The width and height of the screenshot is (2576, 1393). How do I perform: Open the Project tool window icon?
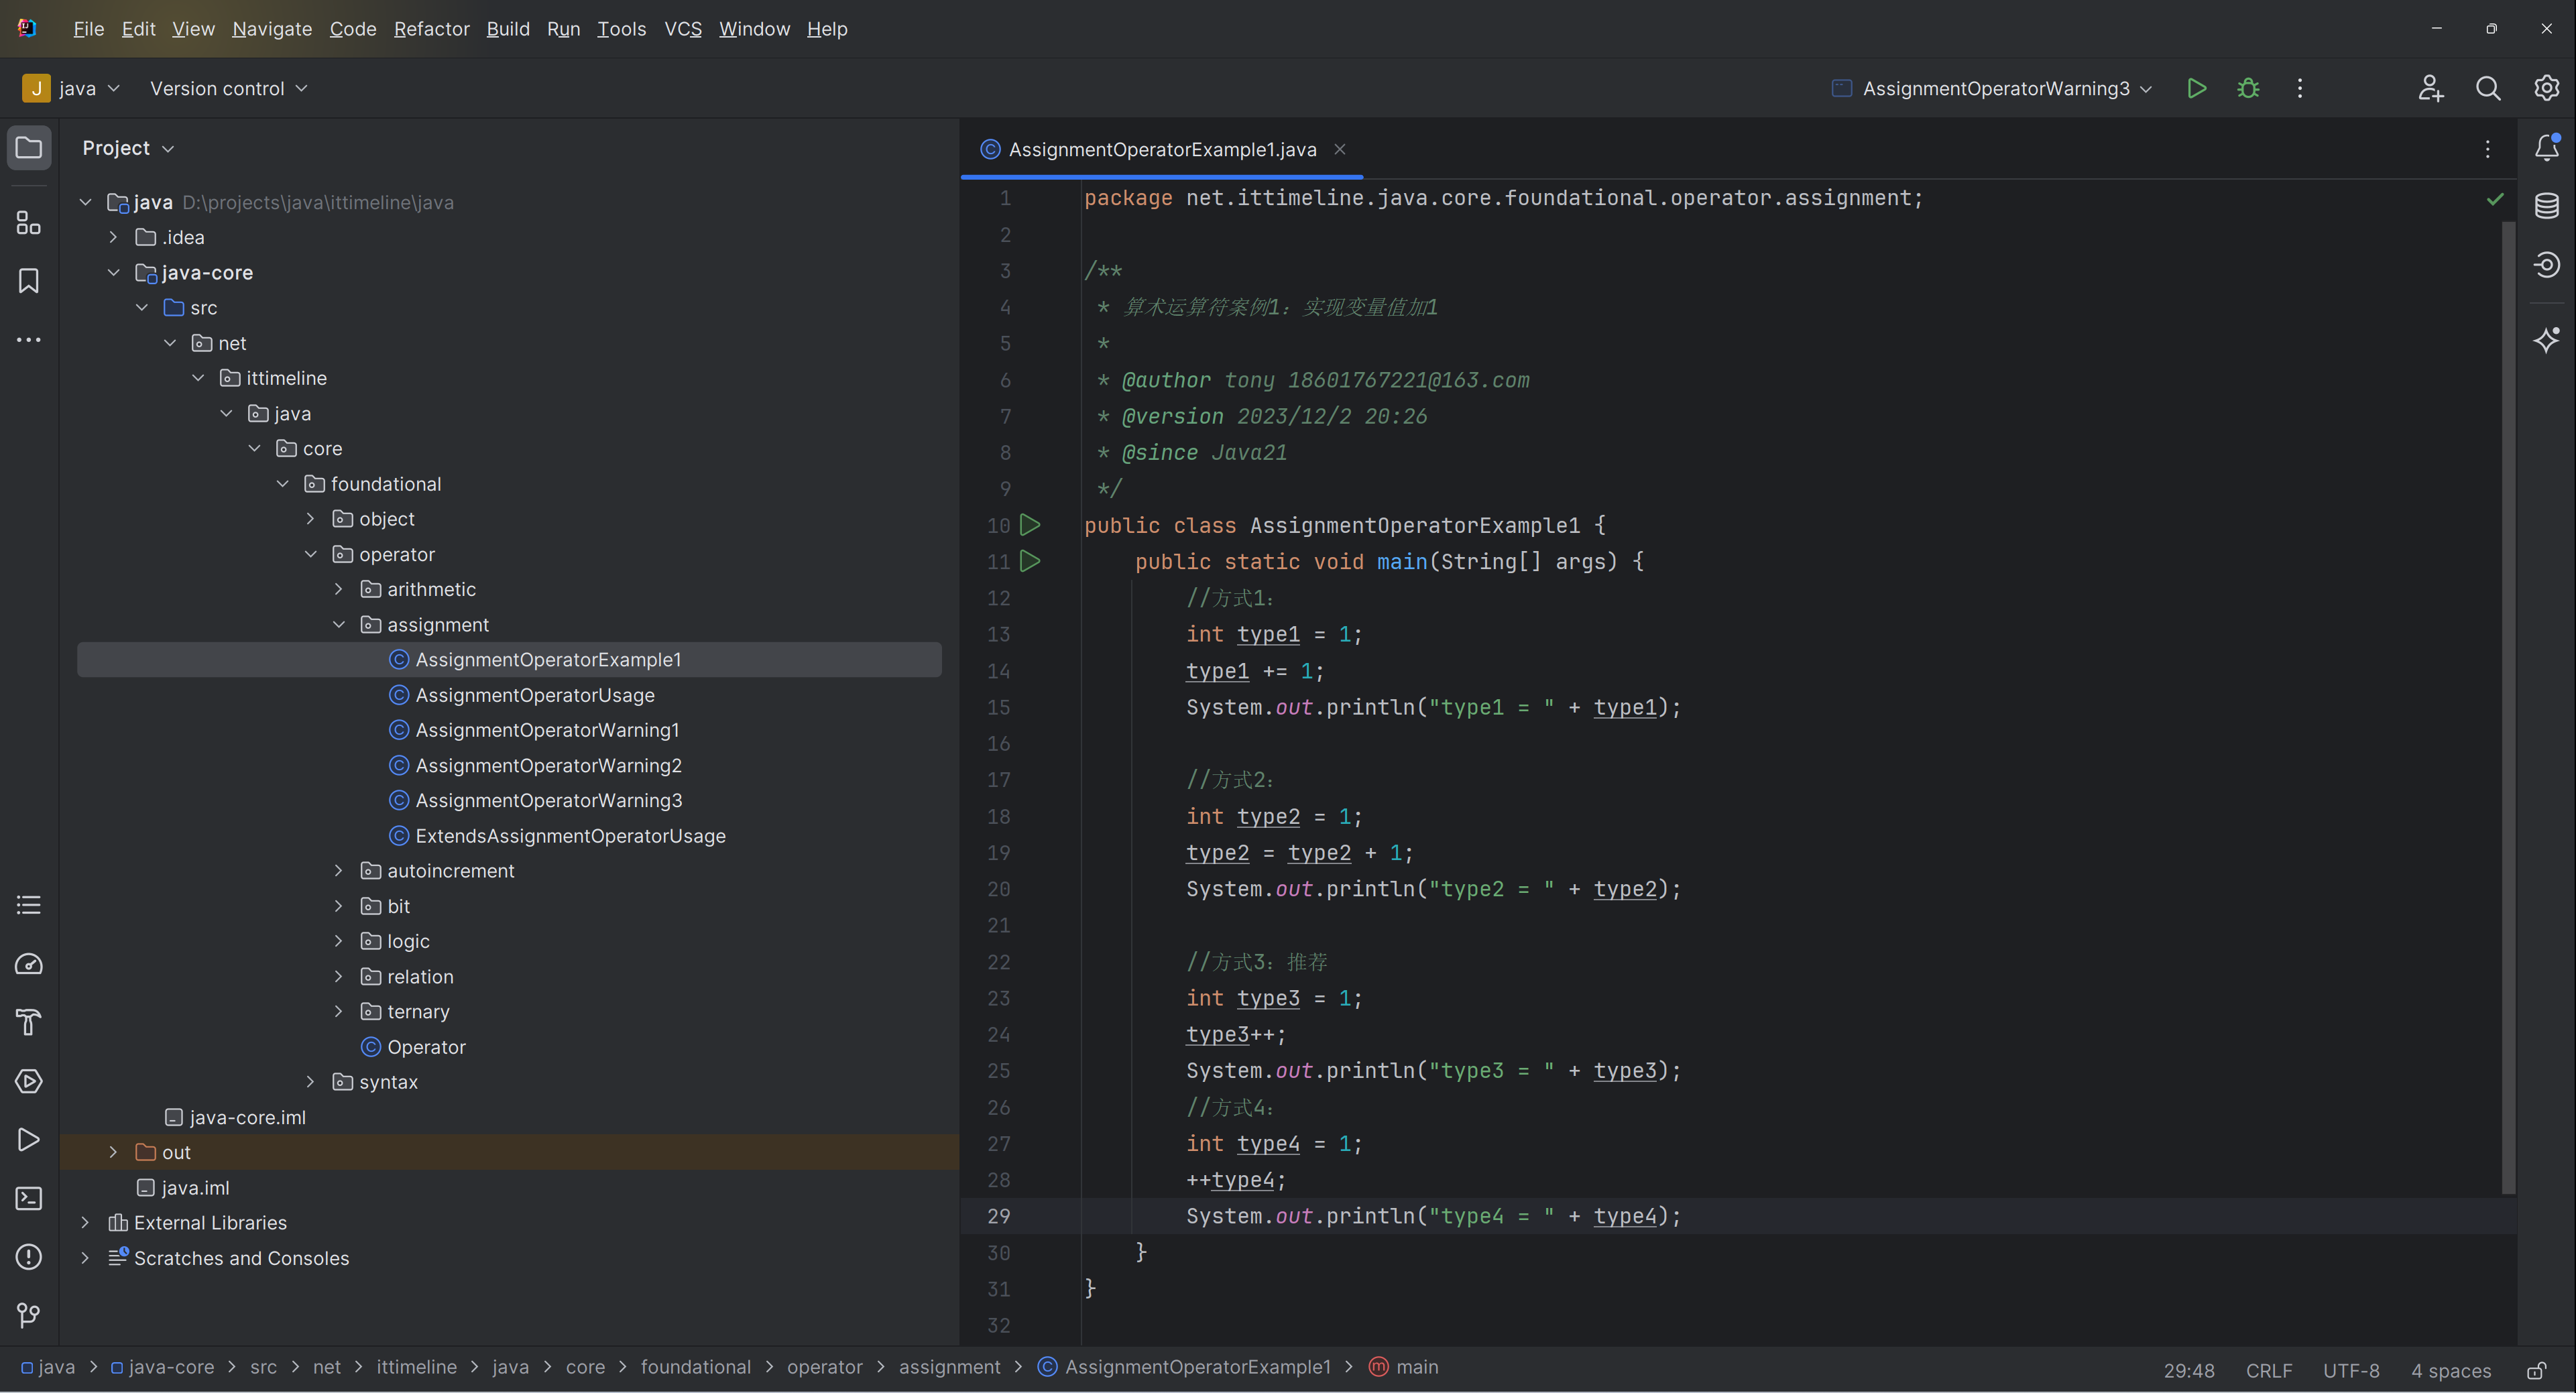tap(29, 148)
